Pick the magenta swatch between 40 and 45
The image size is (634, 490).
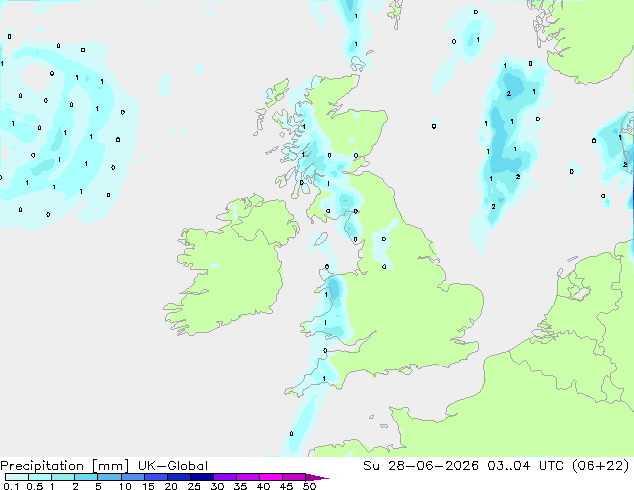pos(271,477)
